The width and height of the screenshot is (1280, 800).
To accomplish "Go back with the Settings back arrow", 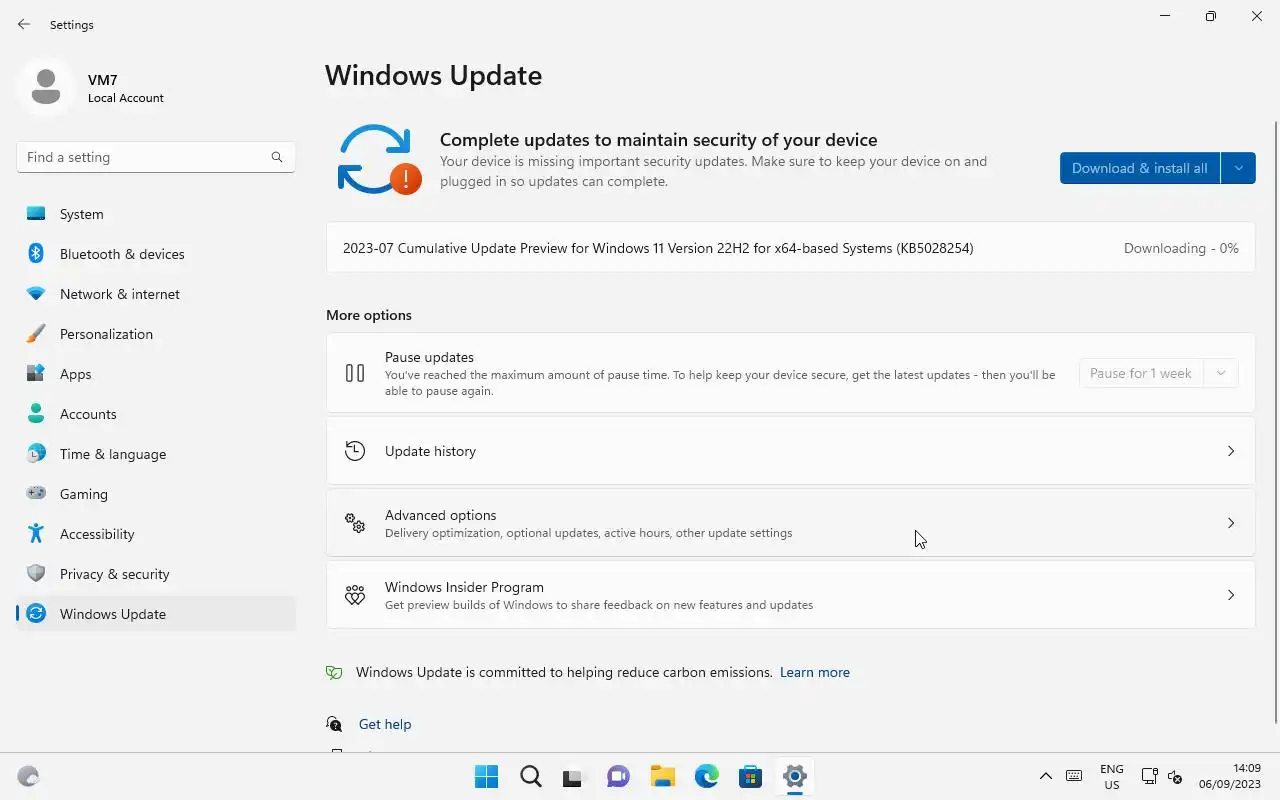I will (x=24, y=24).
